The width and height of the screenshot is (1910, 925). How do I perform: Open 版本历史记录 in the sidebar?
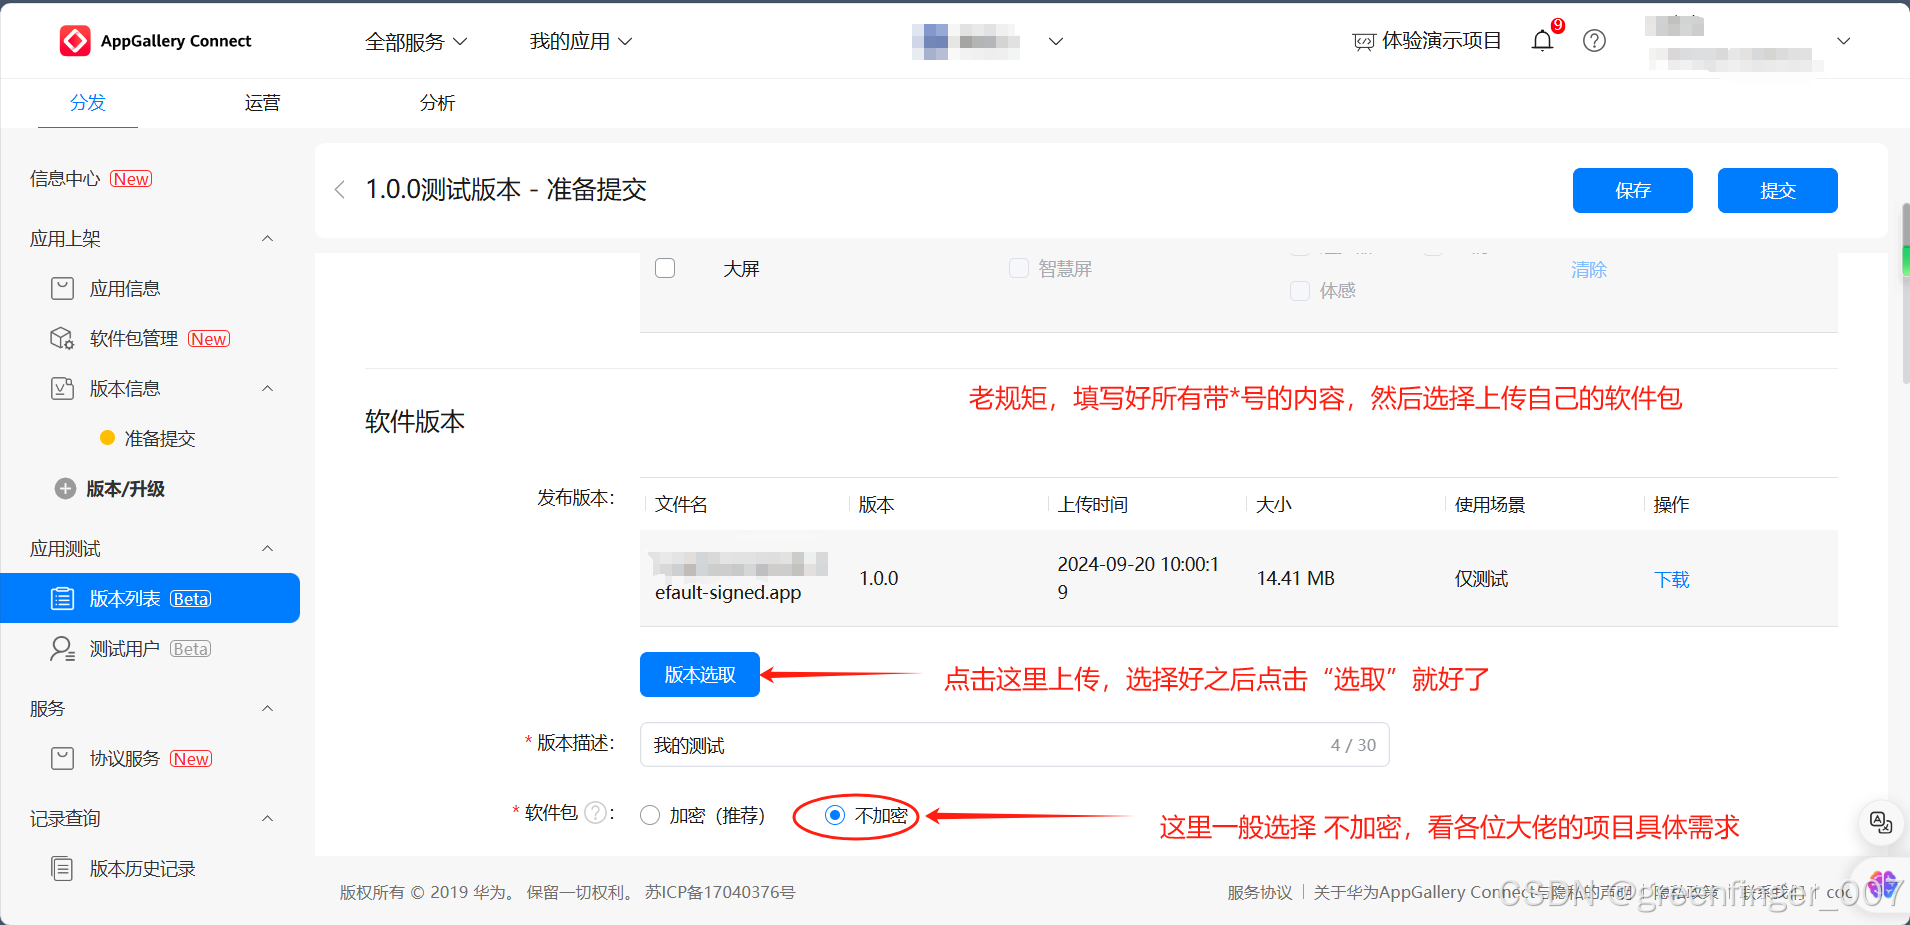coord(142,869)
